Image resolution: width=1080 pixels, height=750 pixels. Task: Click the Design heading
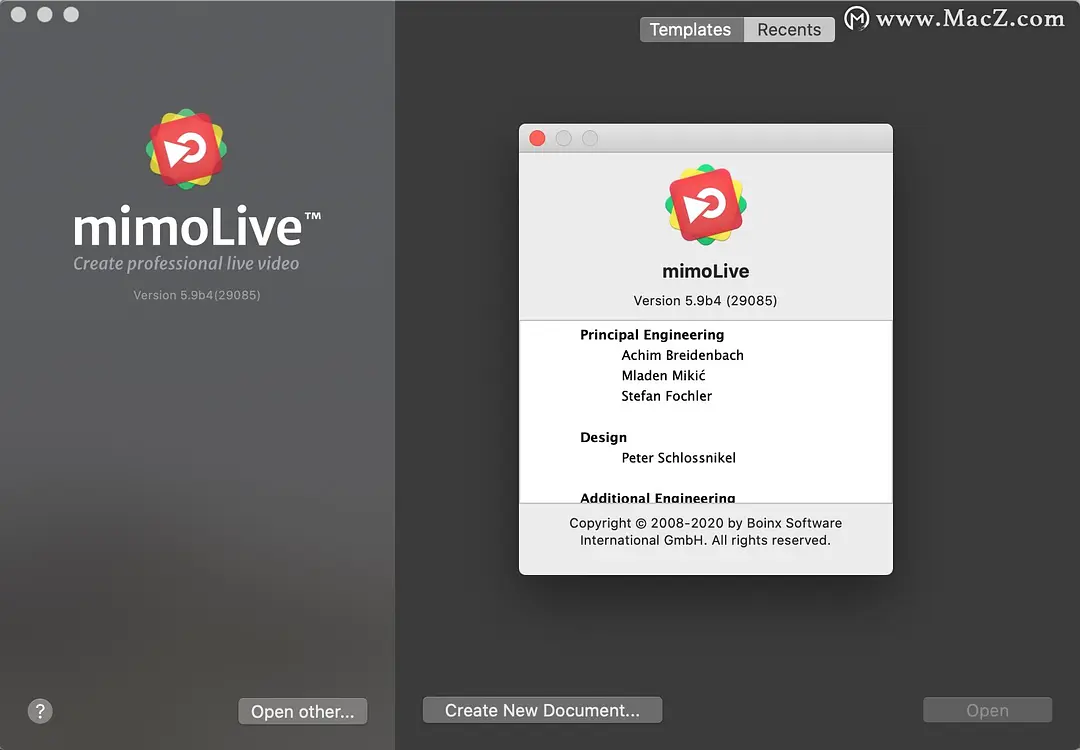point(603,437)
